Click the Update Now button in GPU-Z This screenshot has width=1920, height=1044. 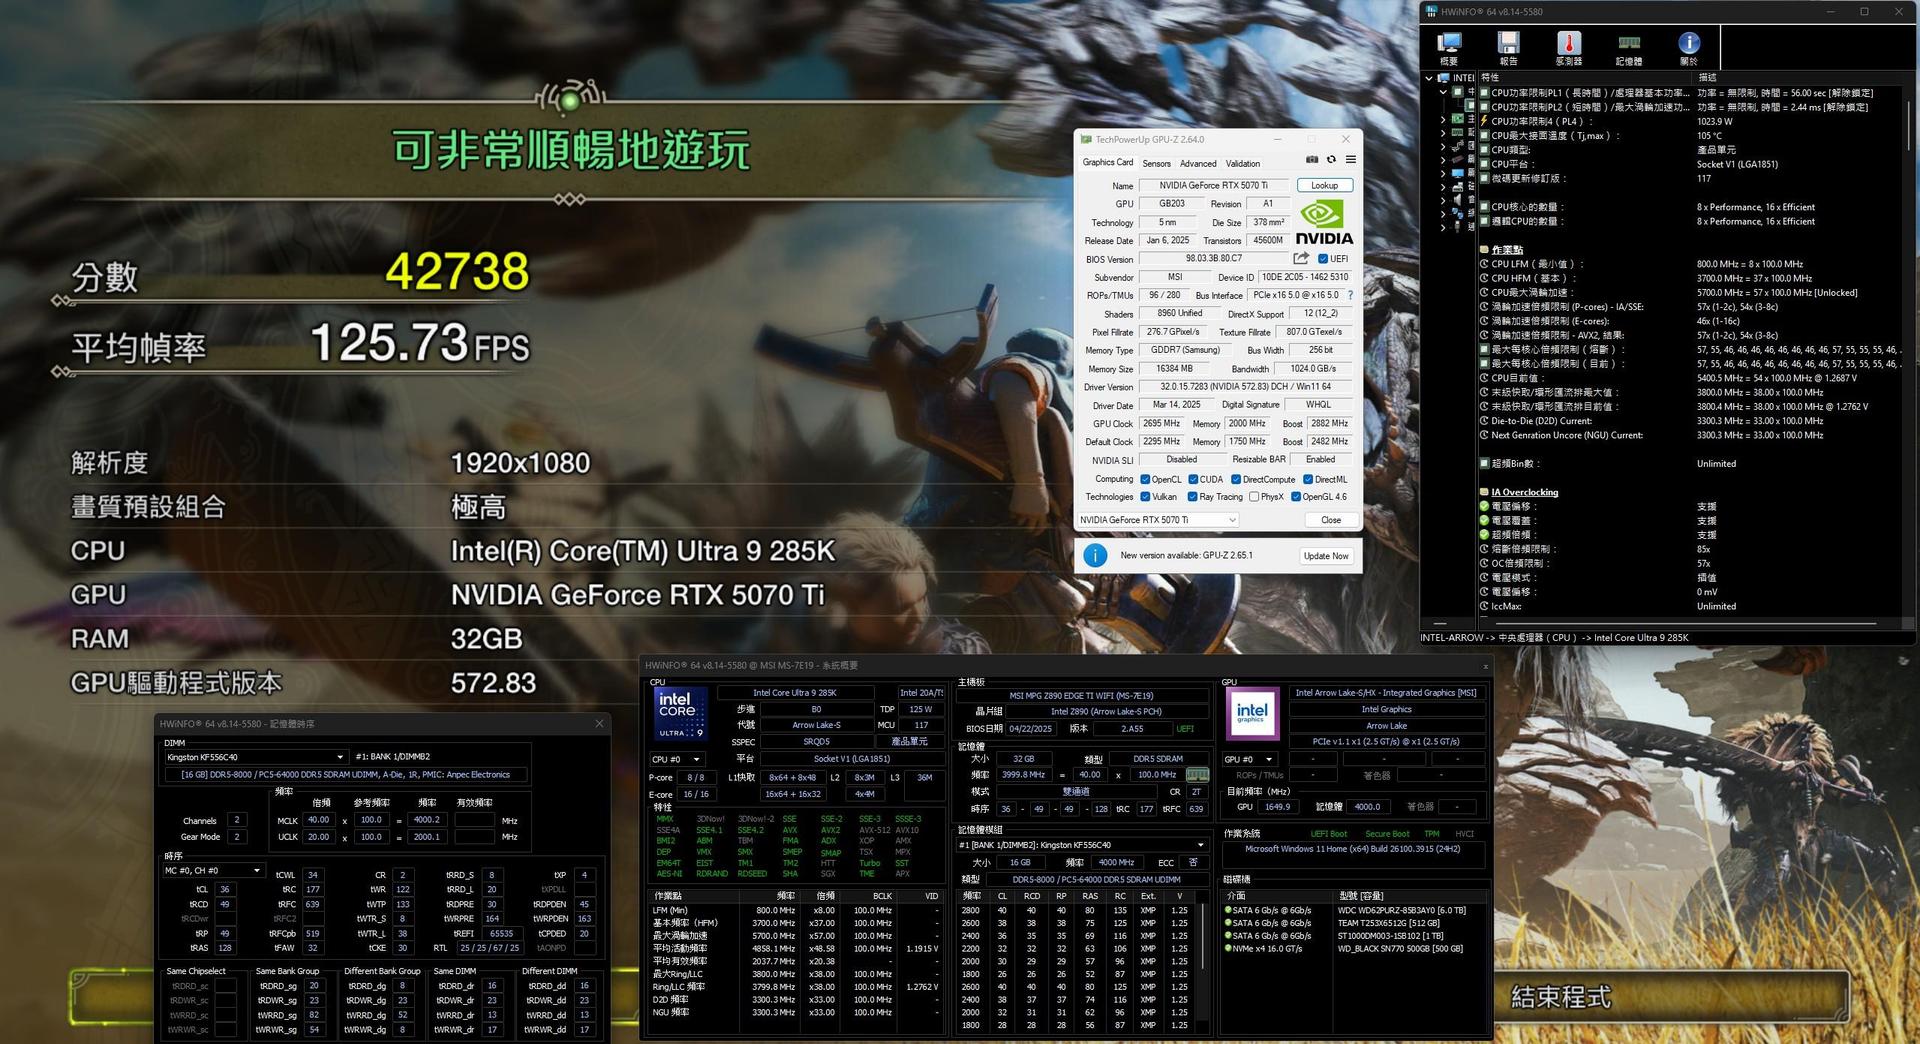coord(1326,555)
